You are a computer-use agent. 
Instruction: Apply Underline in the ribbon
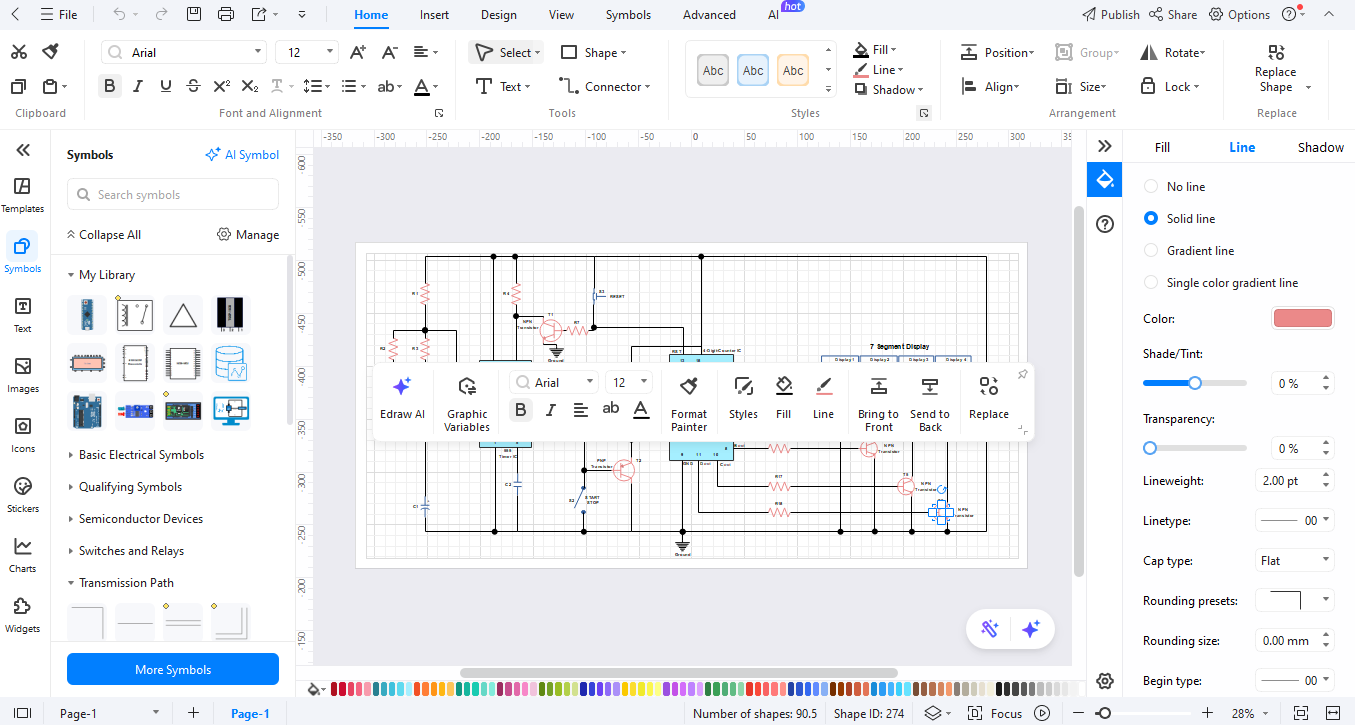166,86
